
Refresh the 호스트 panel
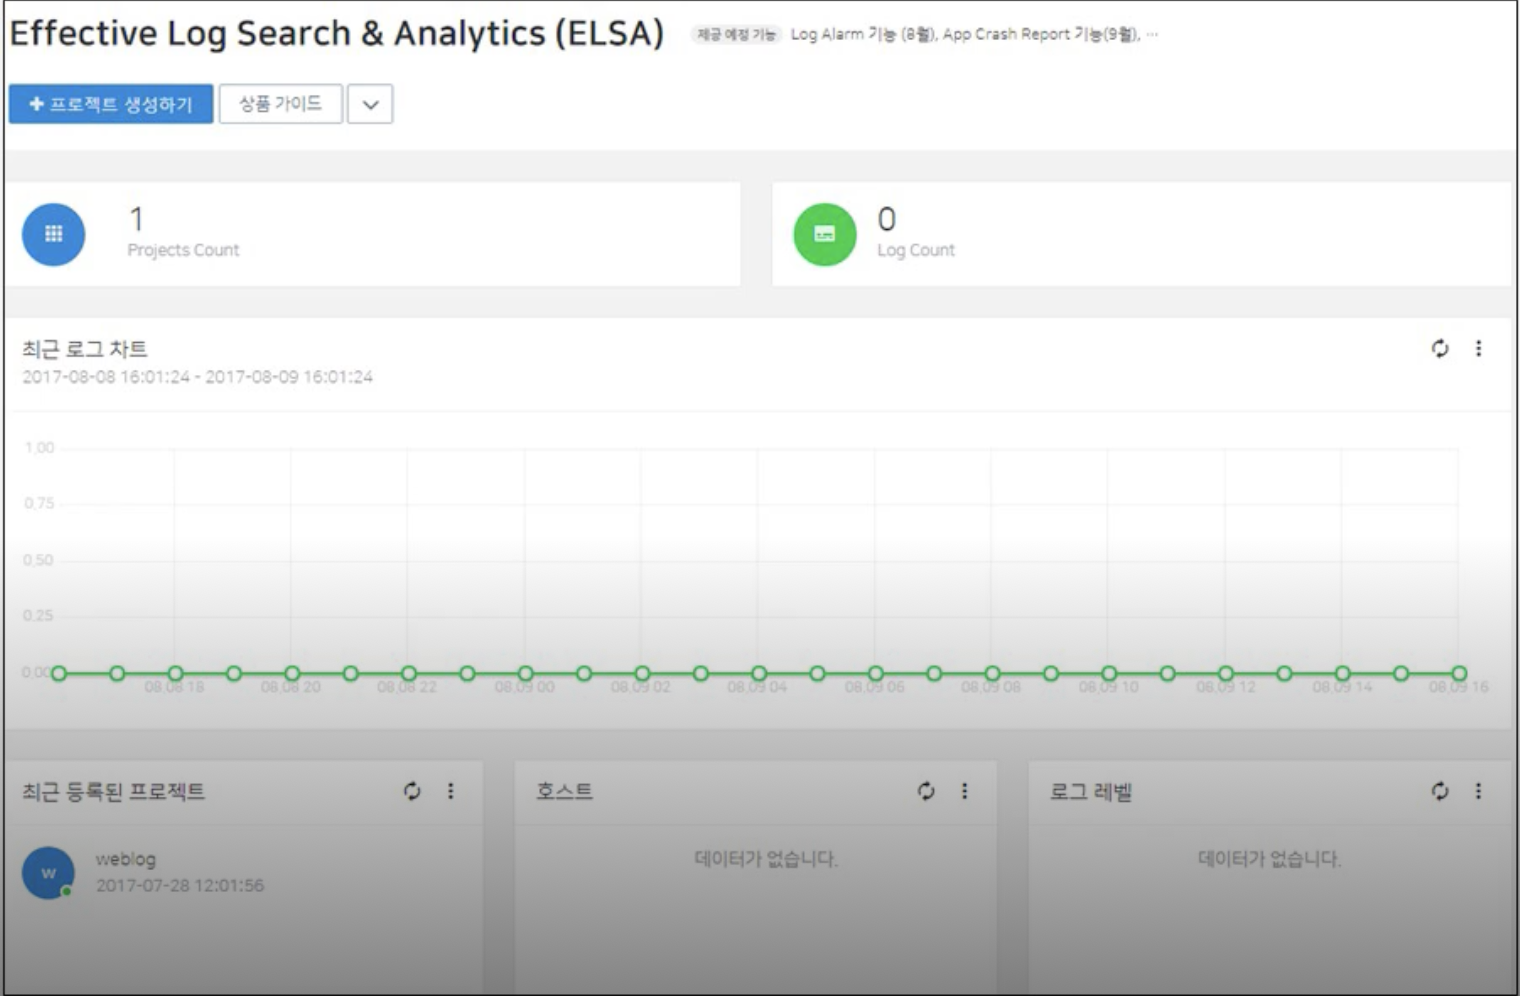click(x=926, y=791)
